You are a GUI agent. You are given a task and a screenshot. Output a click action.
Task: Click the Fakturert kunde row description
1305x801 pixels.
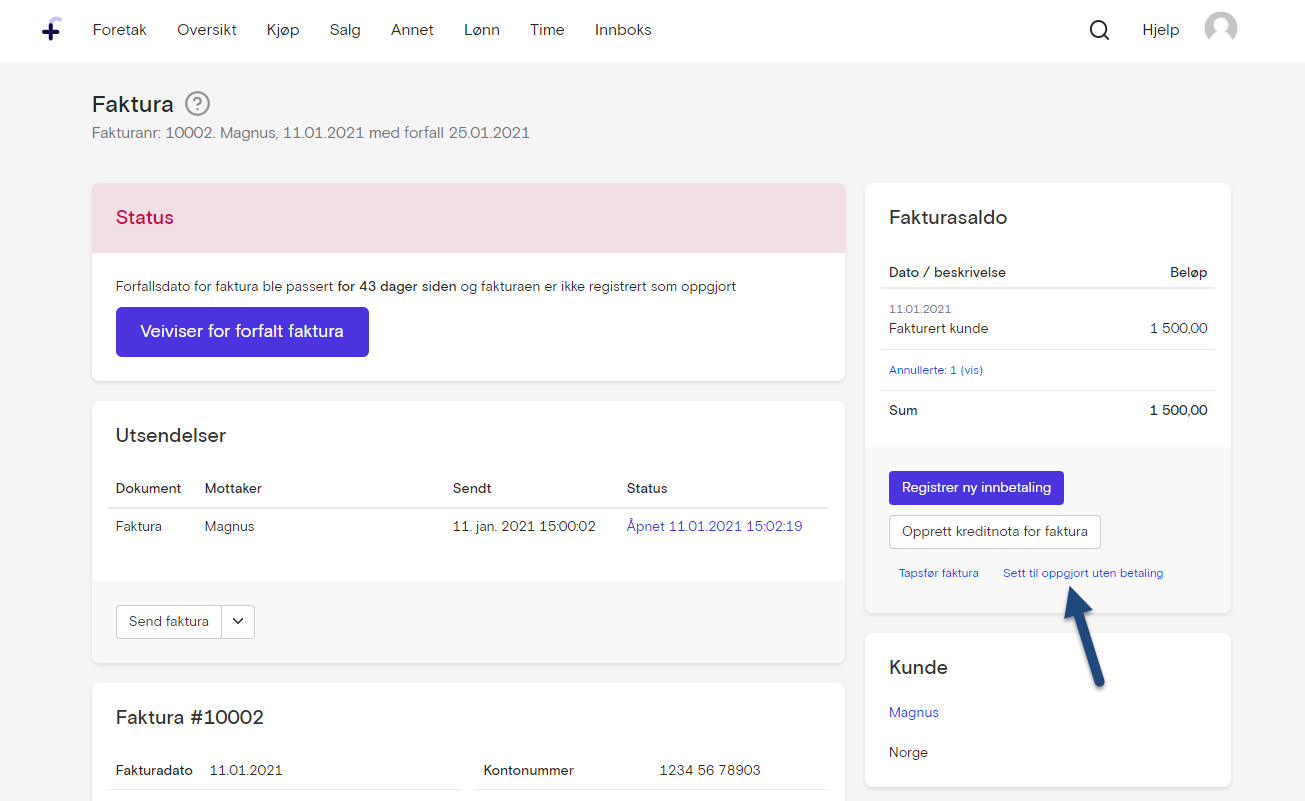click(x=938, y=328)
